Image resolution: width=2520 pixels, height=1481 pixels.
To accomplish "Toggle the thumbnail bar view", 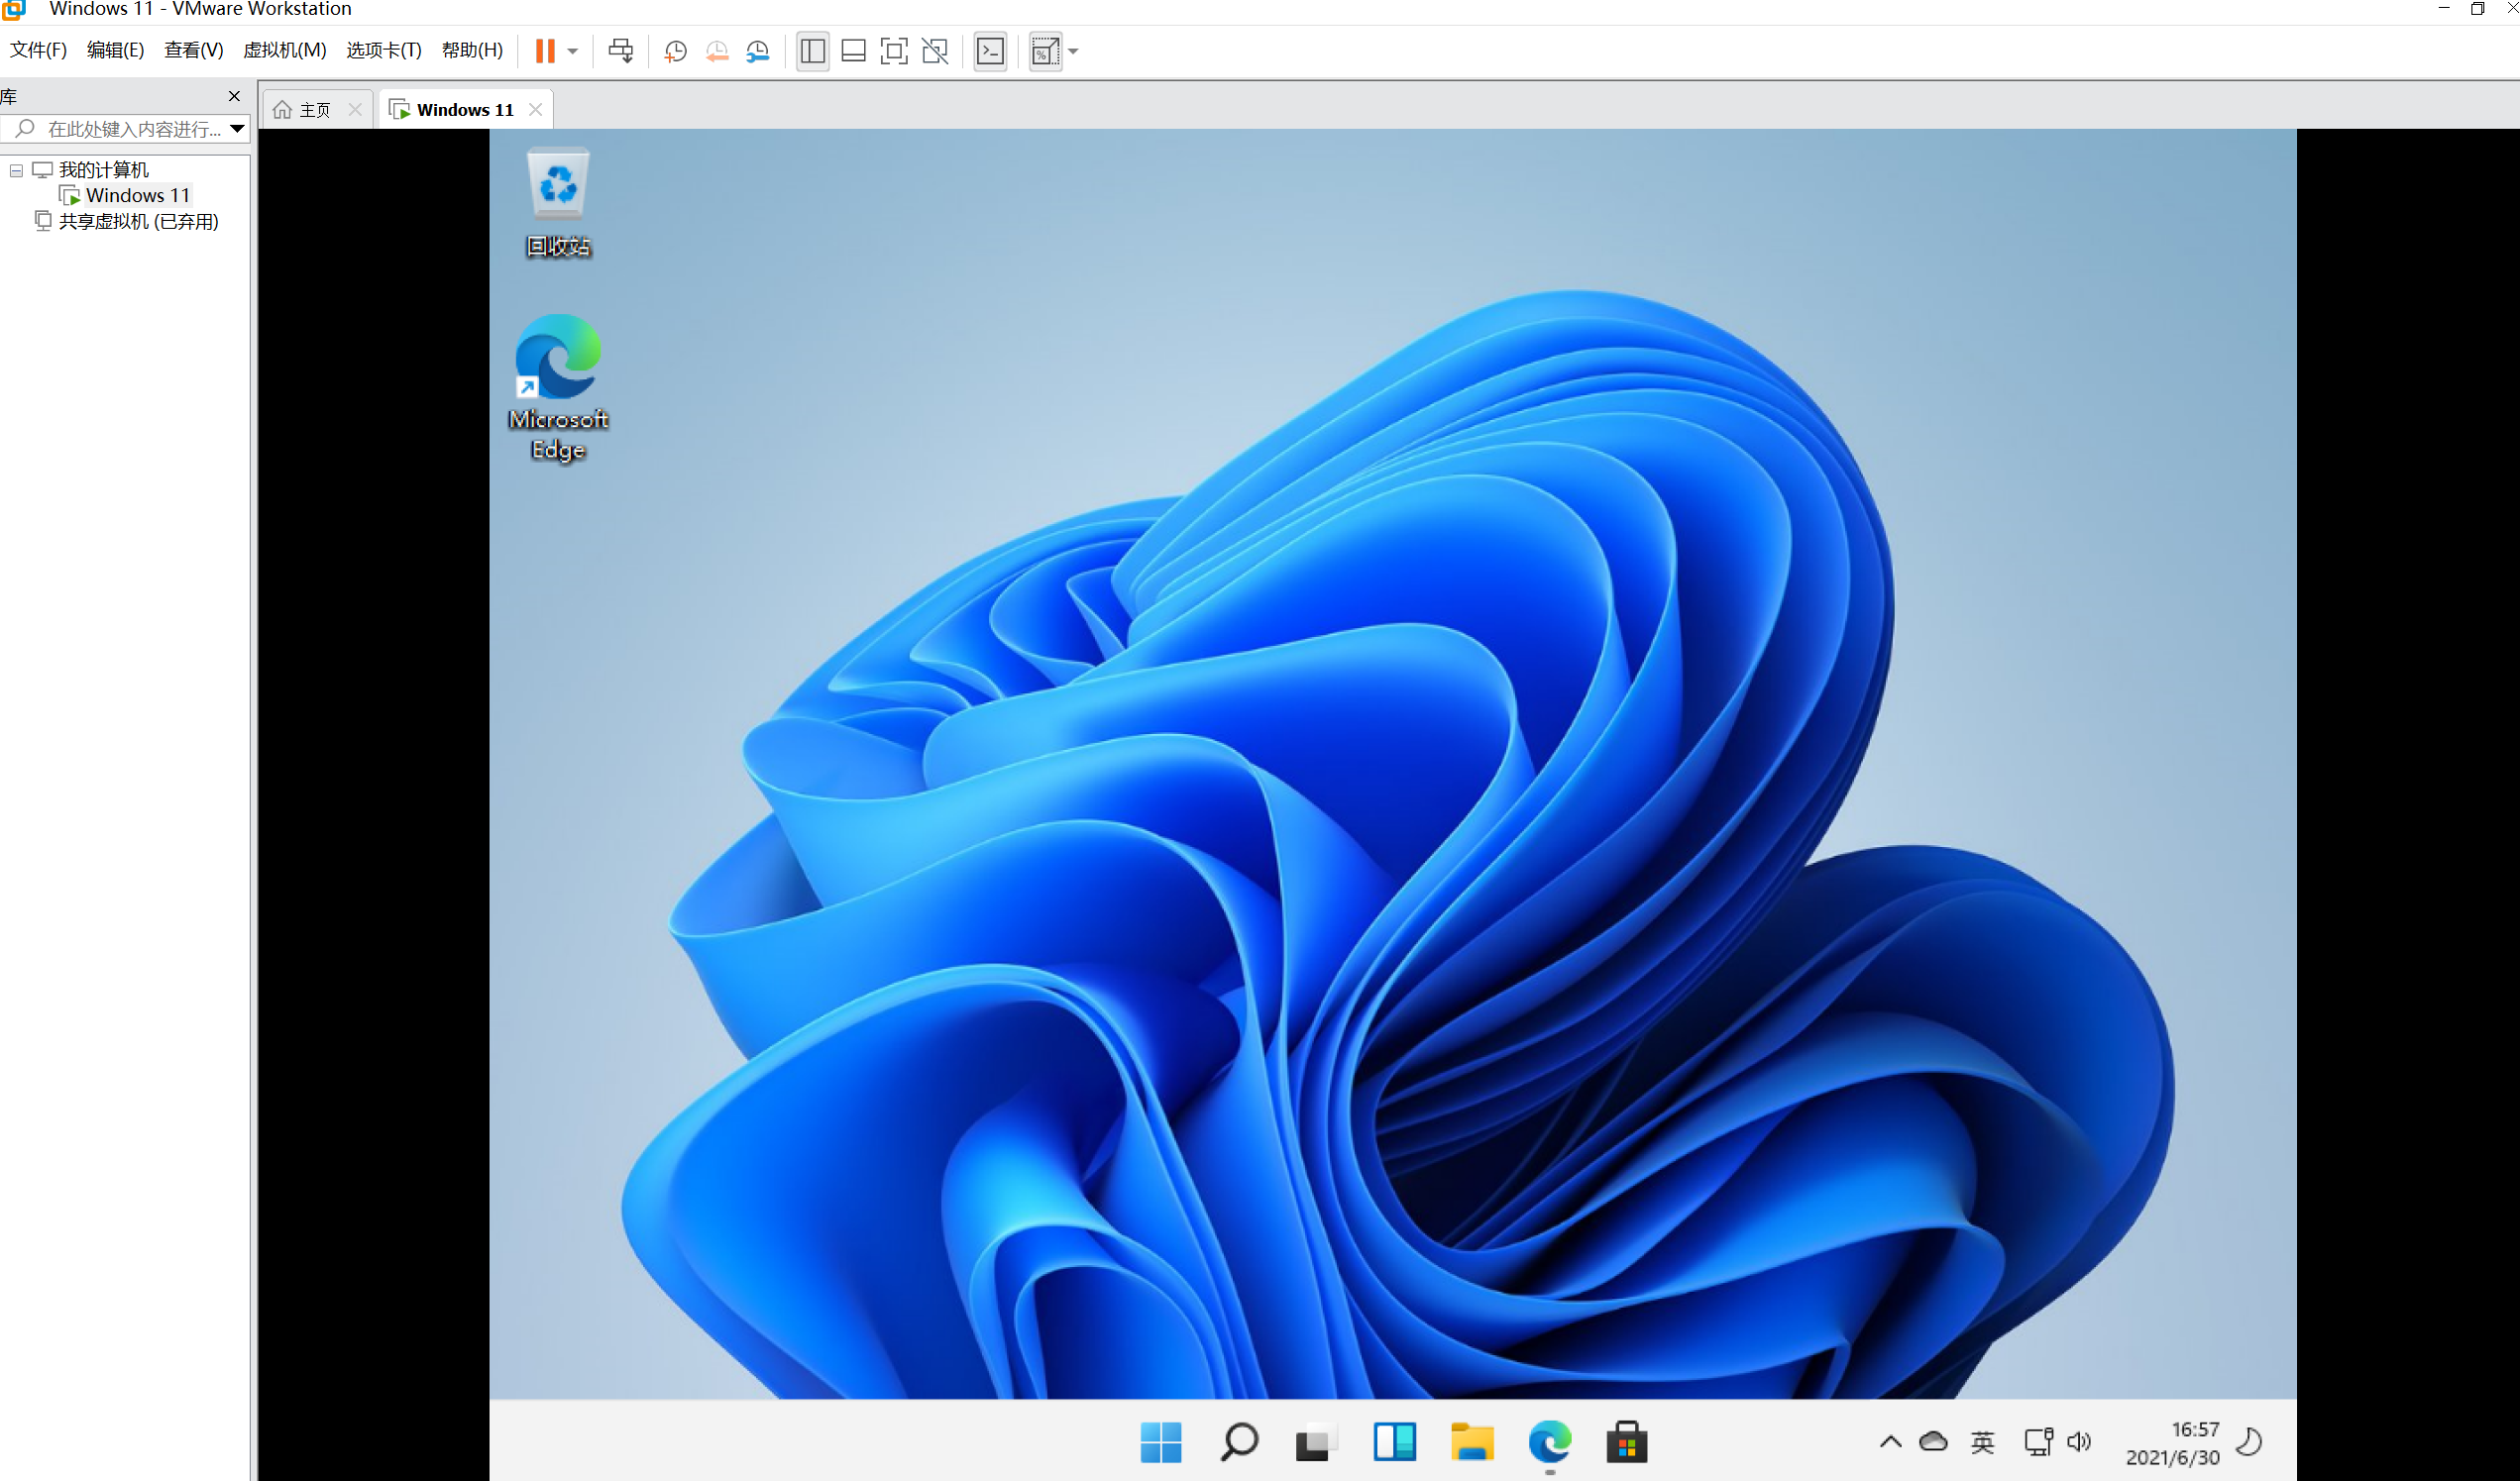I will 853,51.
